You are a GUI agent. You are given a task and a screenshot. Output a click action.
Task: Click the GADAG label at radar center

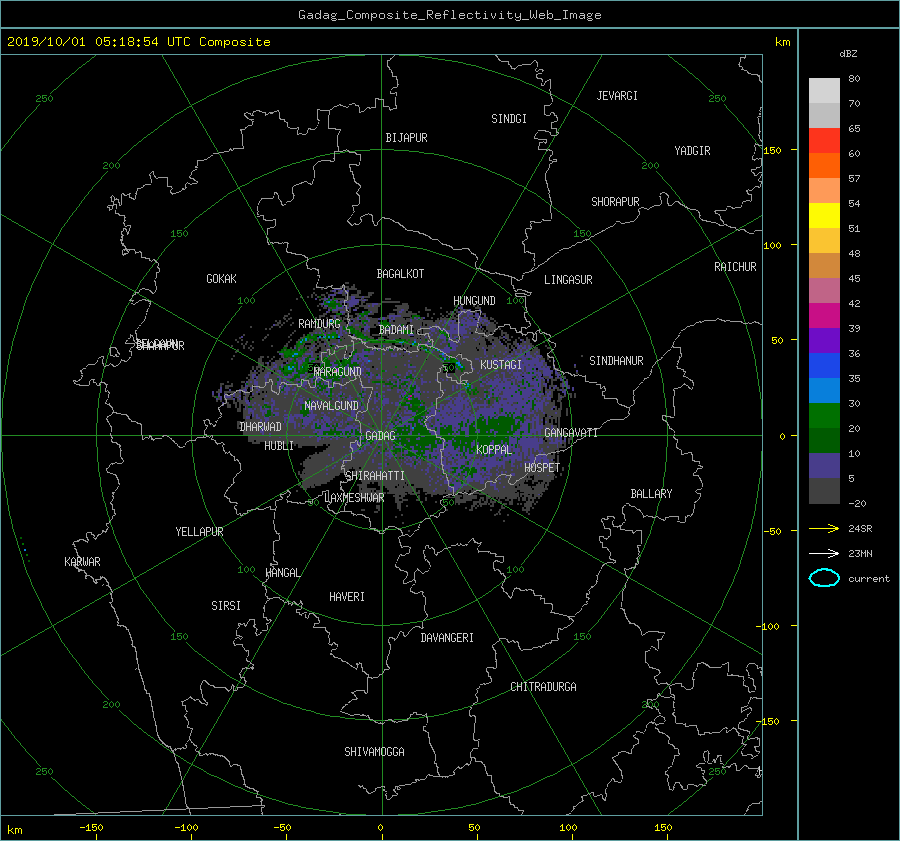coord(380,436)
